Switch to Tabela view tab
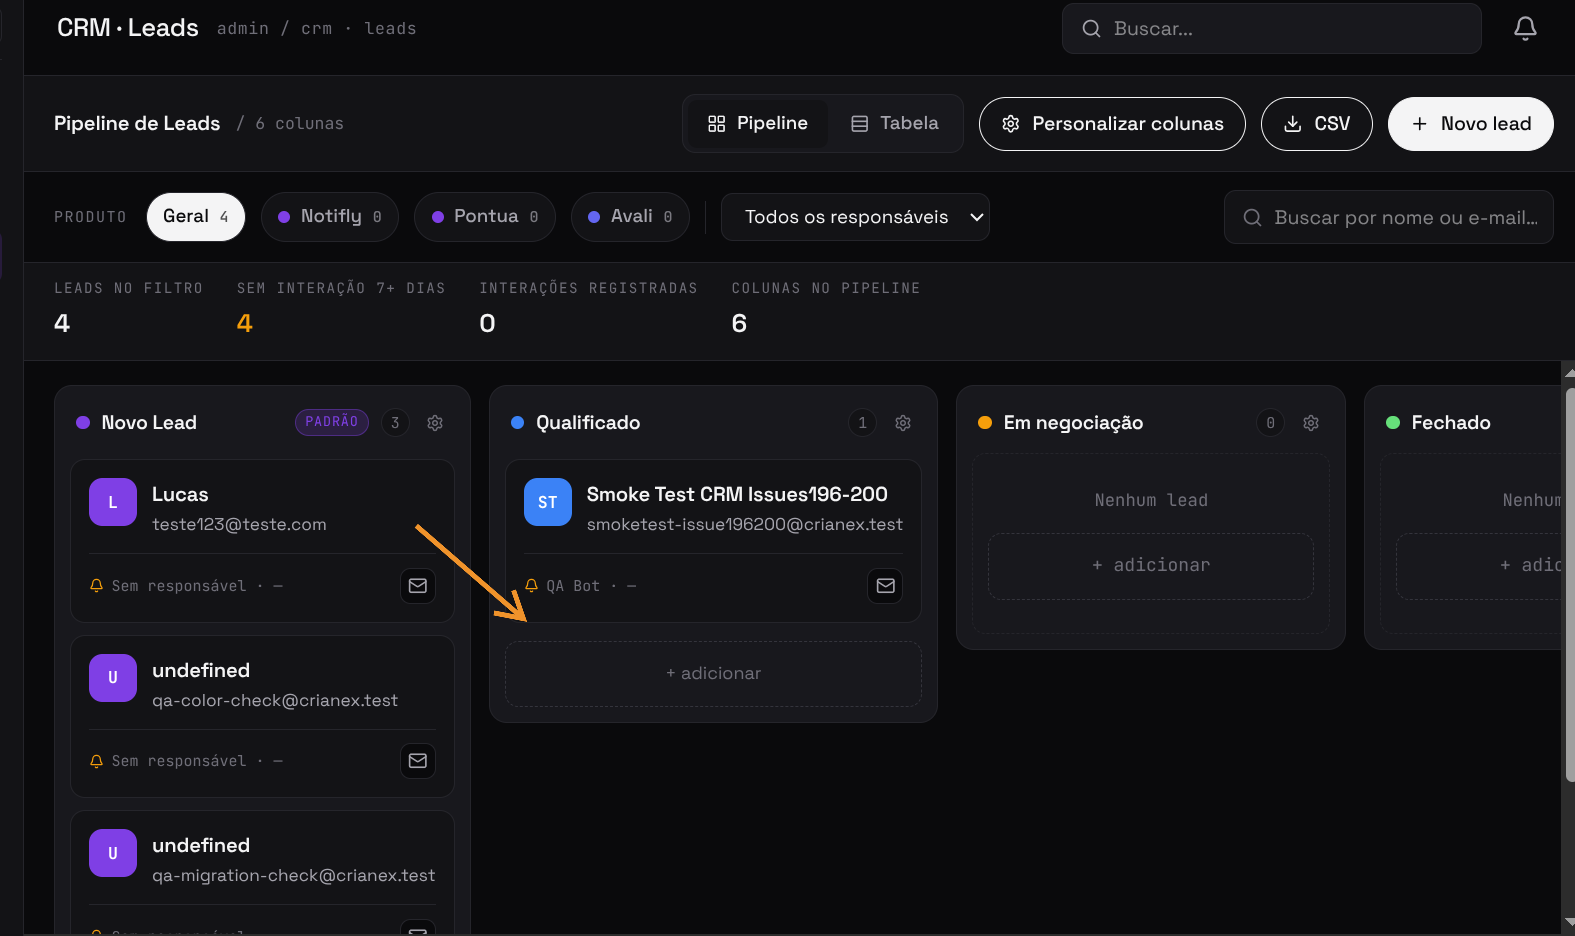 click(x=895, y=124)
